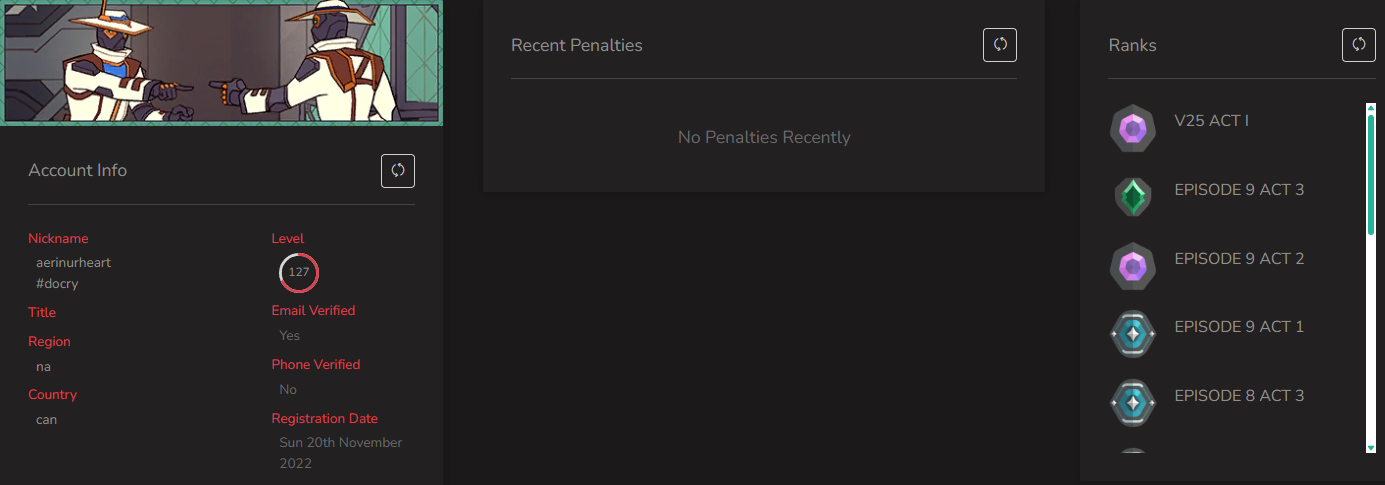The width and height of the screenshot is (1385, 485).
Task: Click the Episode 9 Act 2 rank badge
Action: [1133, 267]
